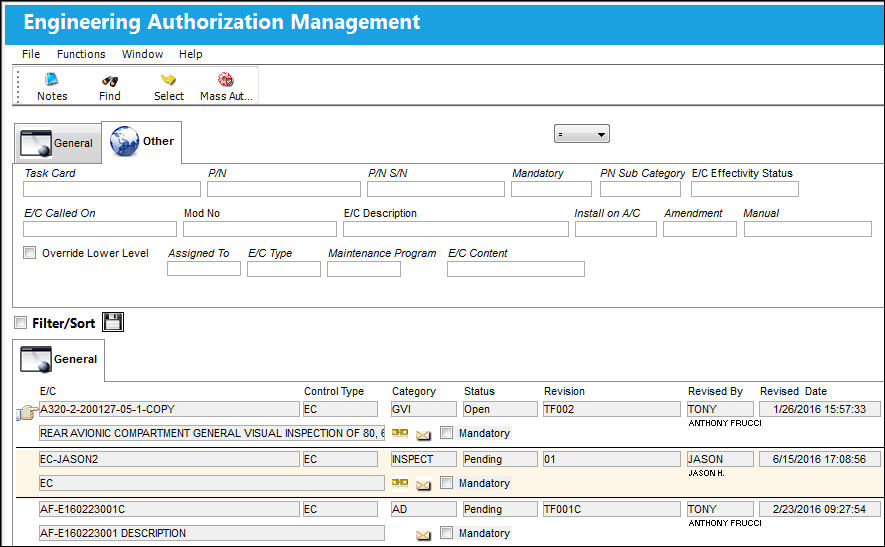Open the envelope icon in the REAR AVIONIC row

pyautogui.click(x=423, y=435)
